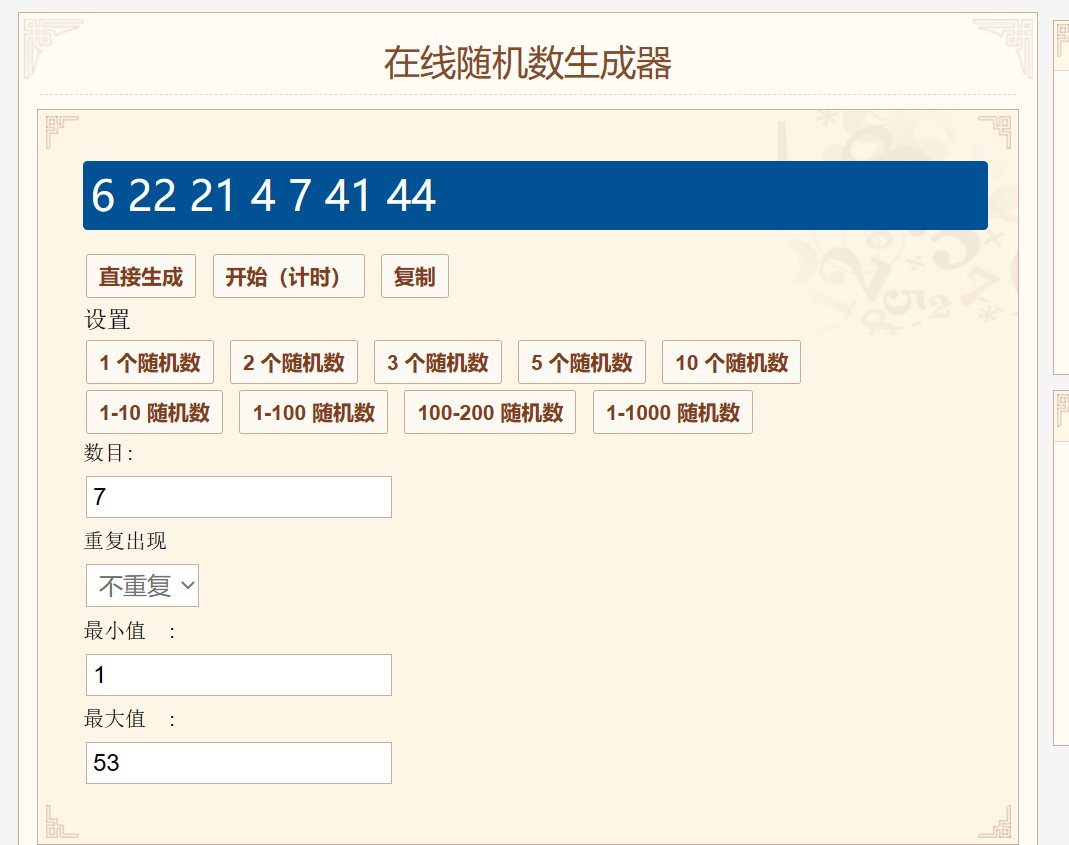Screen dimensions: 1069x845
Task: Click the 直接生成 button
Action: pyautogui.click(x=141, y=276)
